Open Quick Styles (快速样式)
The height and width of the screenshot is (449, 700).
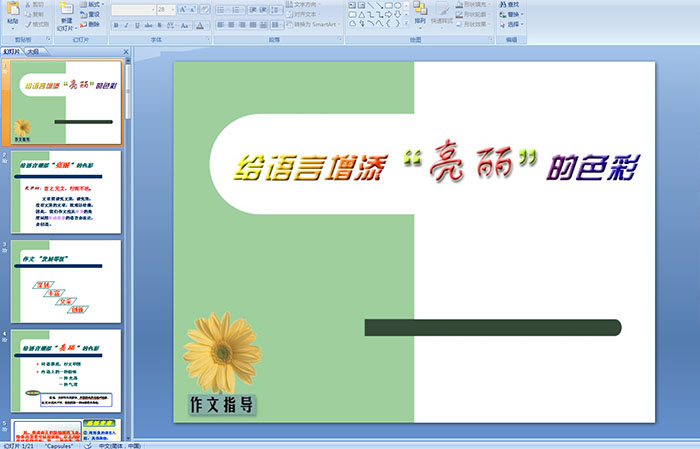pyautogui.click(x=442, y=16)
